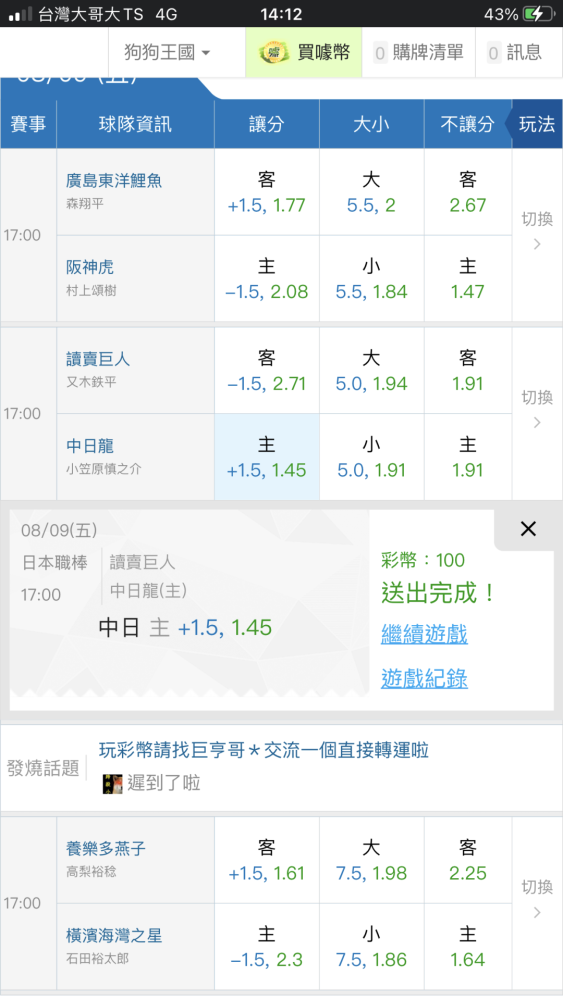Image resolution: width=563 pixels, height=1000 pixels.
Task: Open the 廣島東洋鯉魚 team info link
Action: click(x=113, y=180)
